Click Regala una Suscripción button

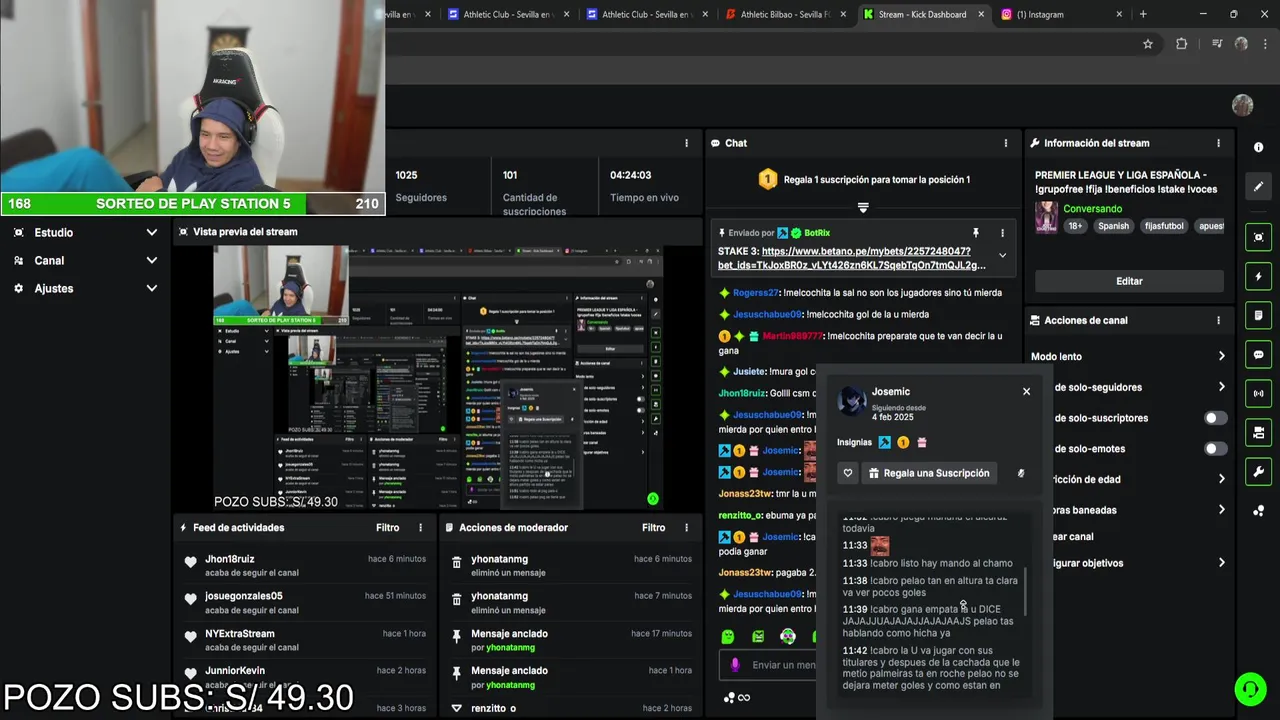pyautogui.click(x=930, y=473)
